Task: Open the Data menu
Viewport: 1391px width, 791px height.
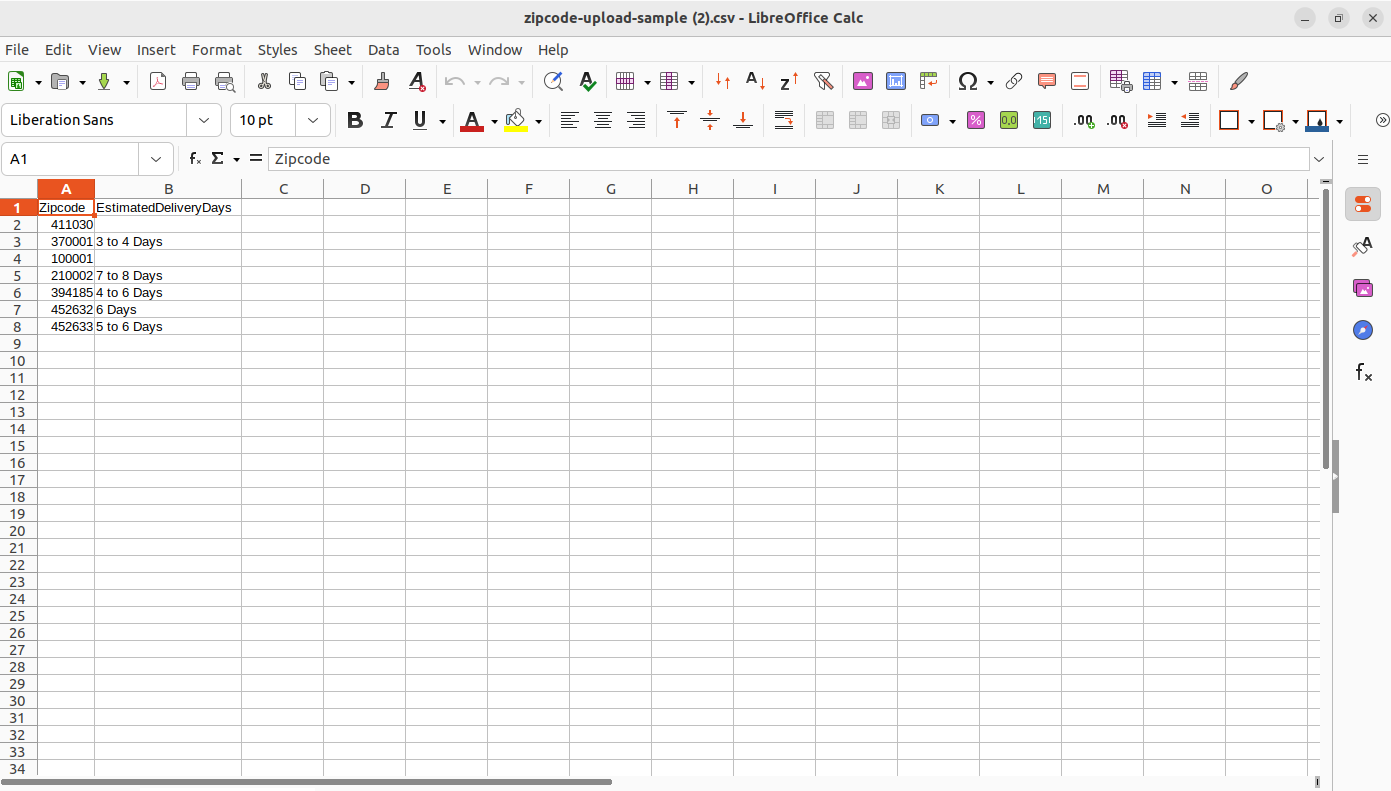Action: coord(383,50)
